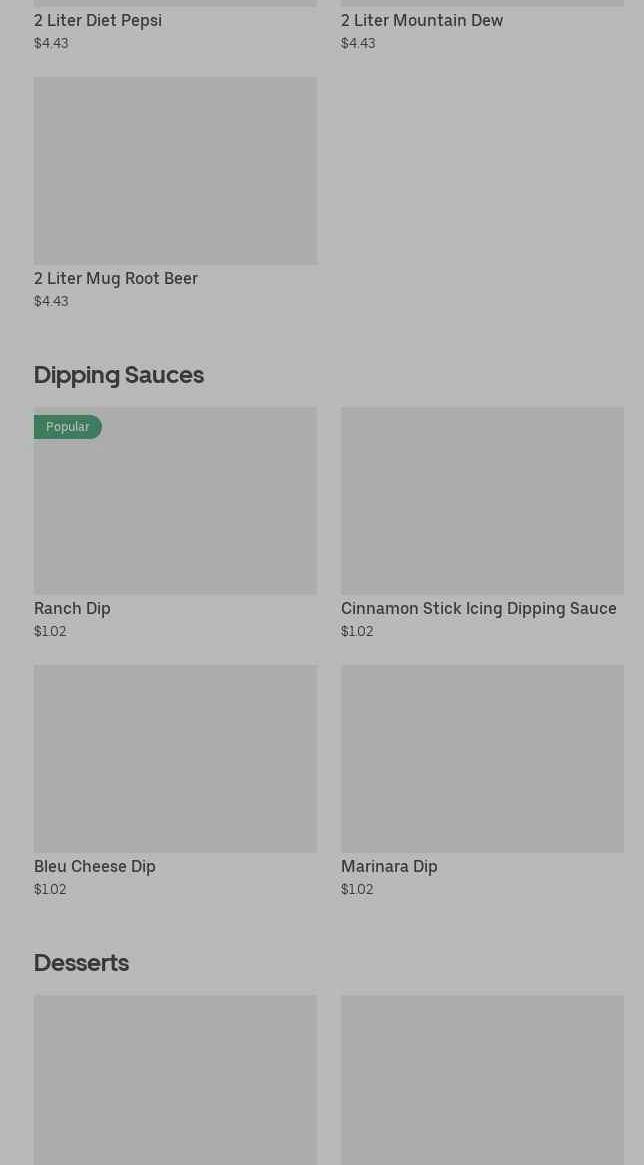The height and width of the screenshot is (1165, 644).
Task: Click the $1.02 price under Marinara Dip
Action: [357, 889]
